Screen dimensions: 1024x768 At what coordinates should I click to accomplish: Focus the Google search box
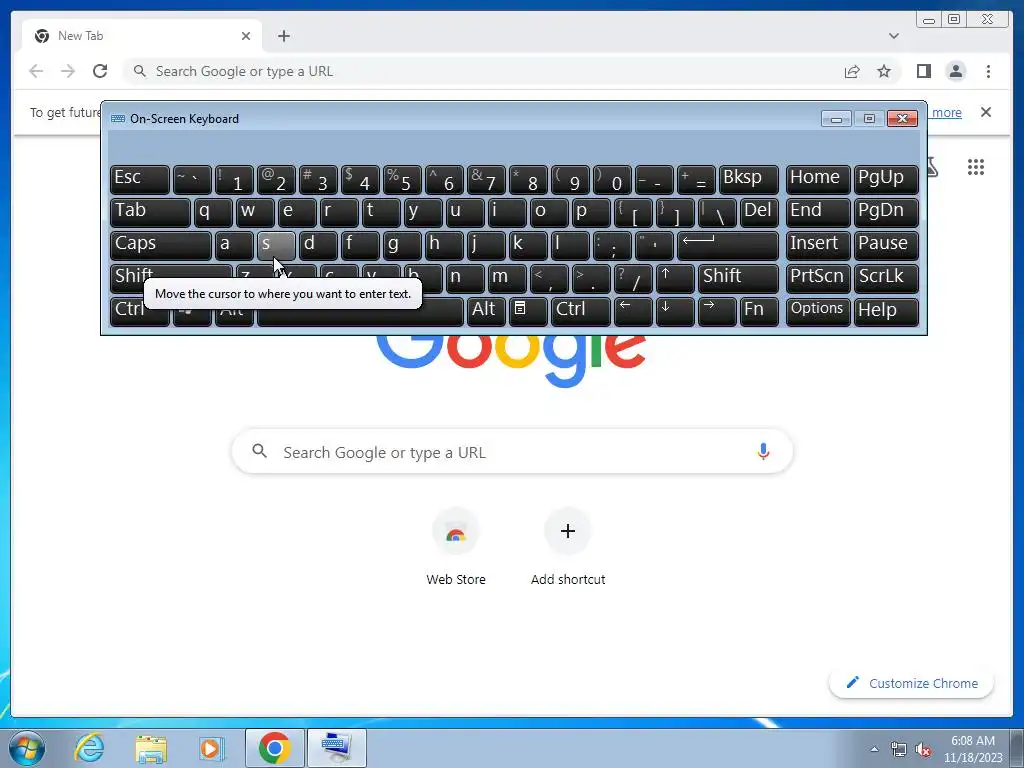tap(512, 452)
